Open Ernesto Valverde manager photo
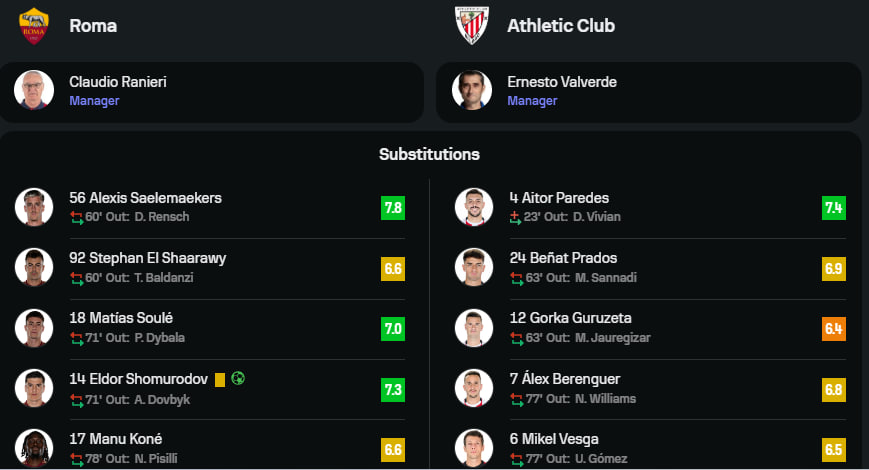 (472, 90)
